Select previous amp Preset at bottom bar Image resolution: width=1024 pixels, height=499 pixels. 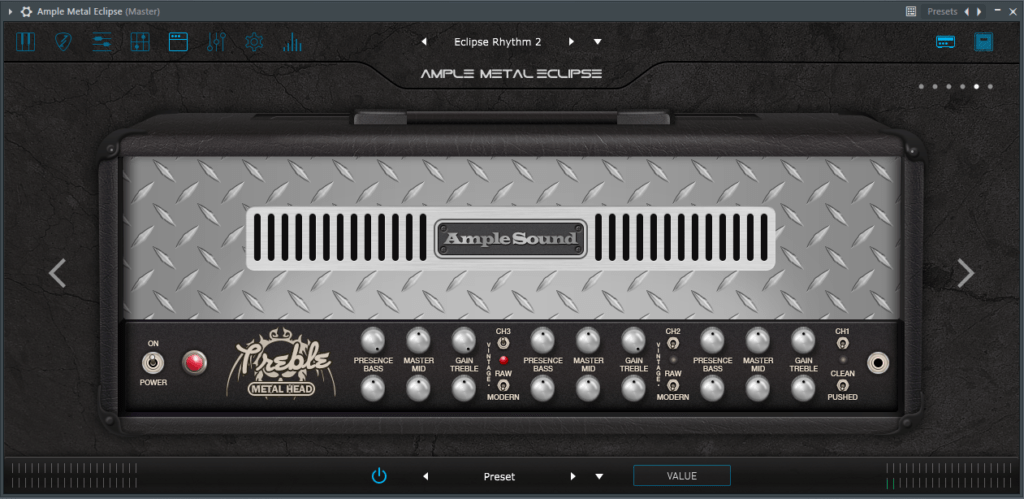[x=426, y=476]
